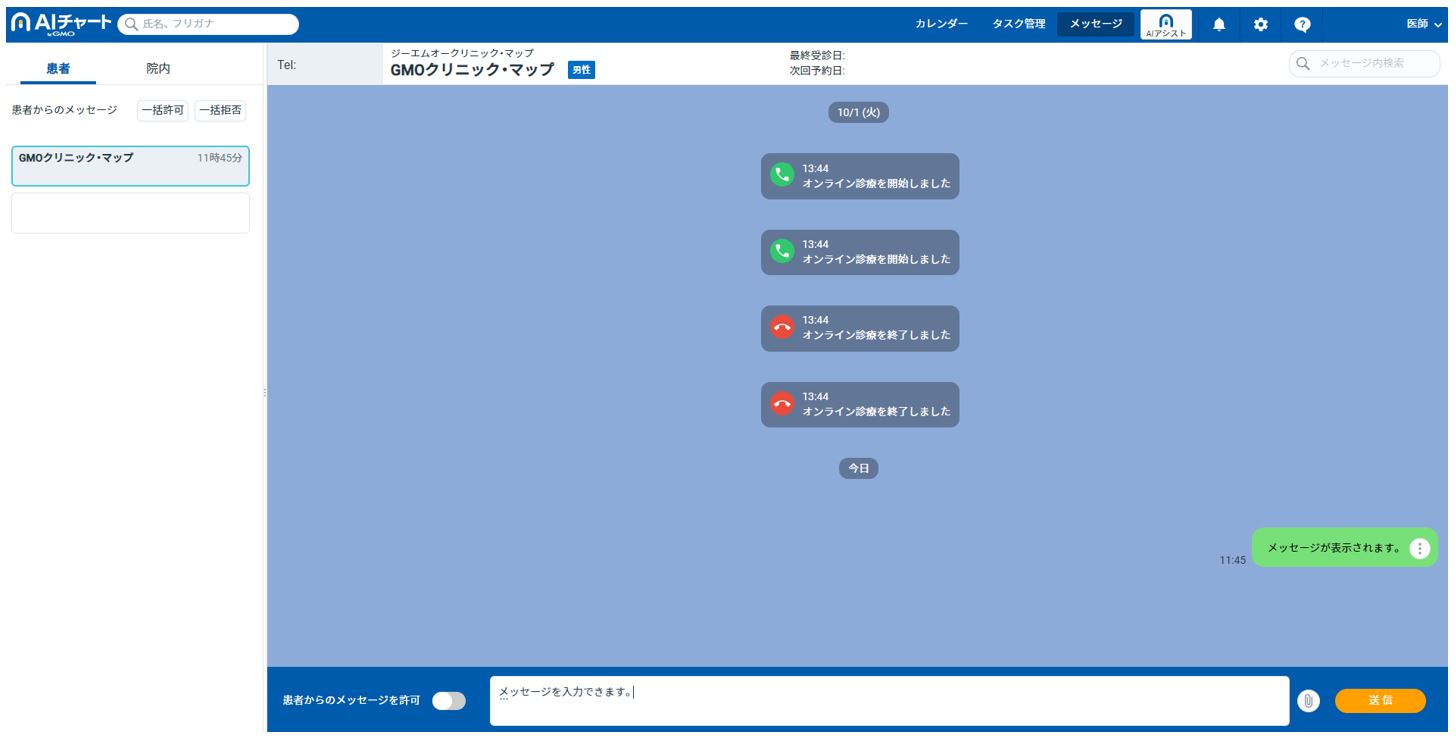This screenshot has height=745, width=1456.
Task: Click the 11:45 message timestamp
Action: (1232, 560)
